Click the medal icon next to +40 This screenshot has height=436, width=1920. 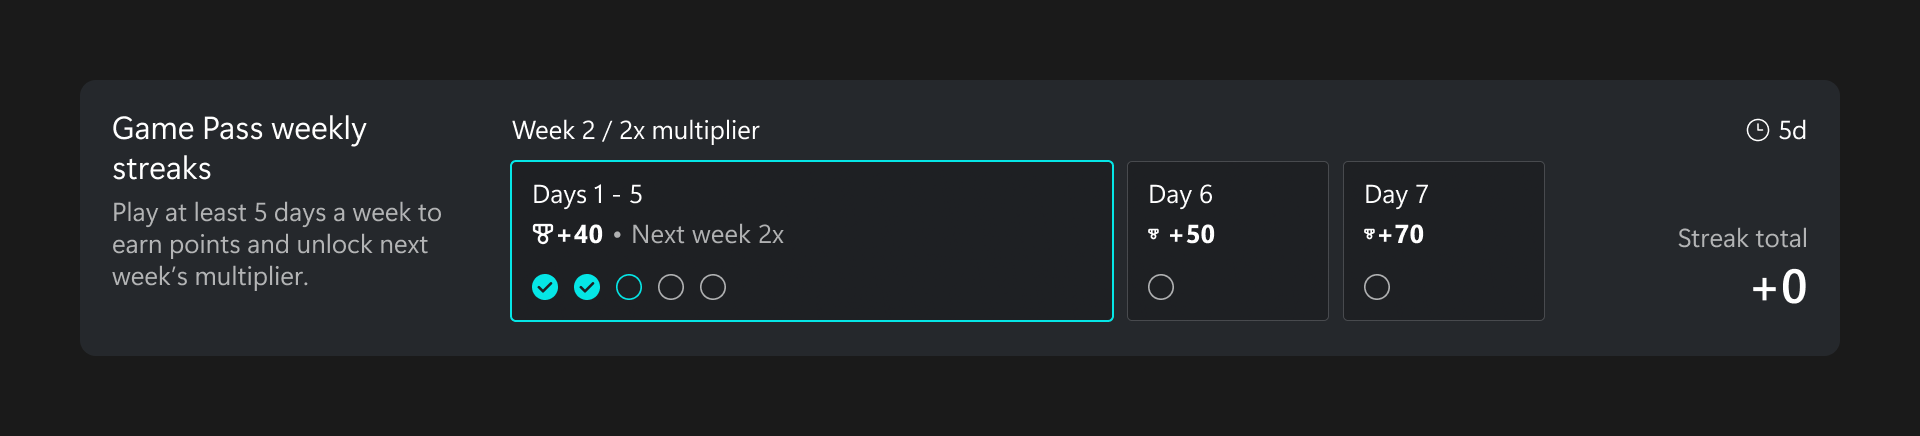tap(543, 234)
